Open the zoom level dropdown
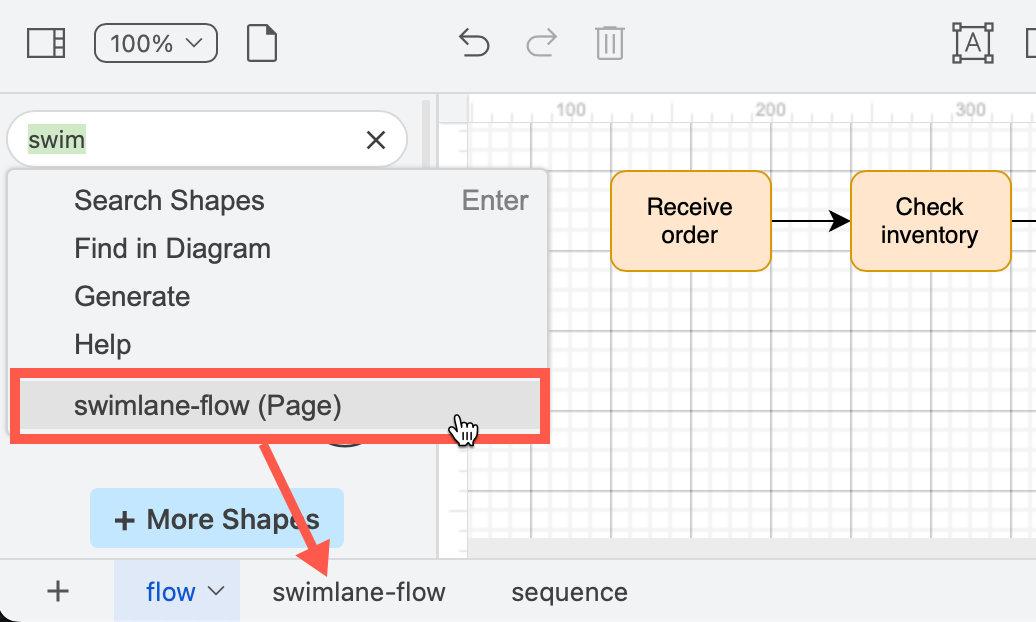This screenshot has height=622, width=1036. [x=155, y=42]
